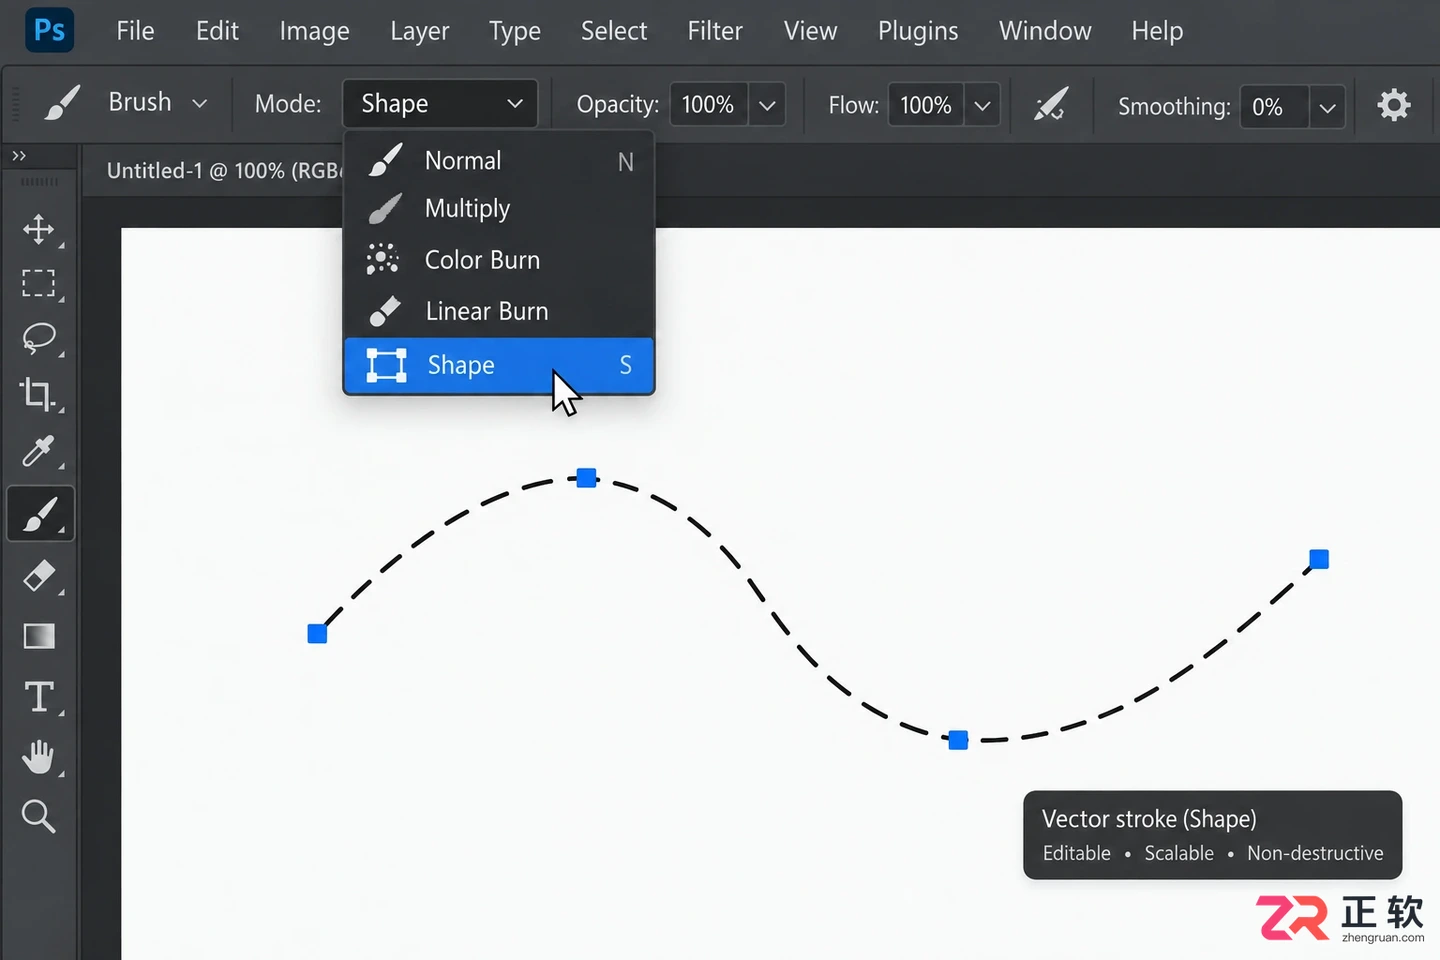Click the leftmost anchor point of the path
Screen dimensions: 1440x960
coord(317,633)
